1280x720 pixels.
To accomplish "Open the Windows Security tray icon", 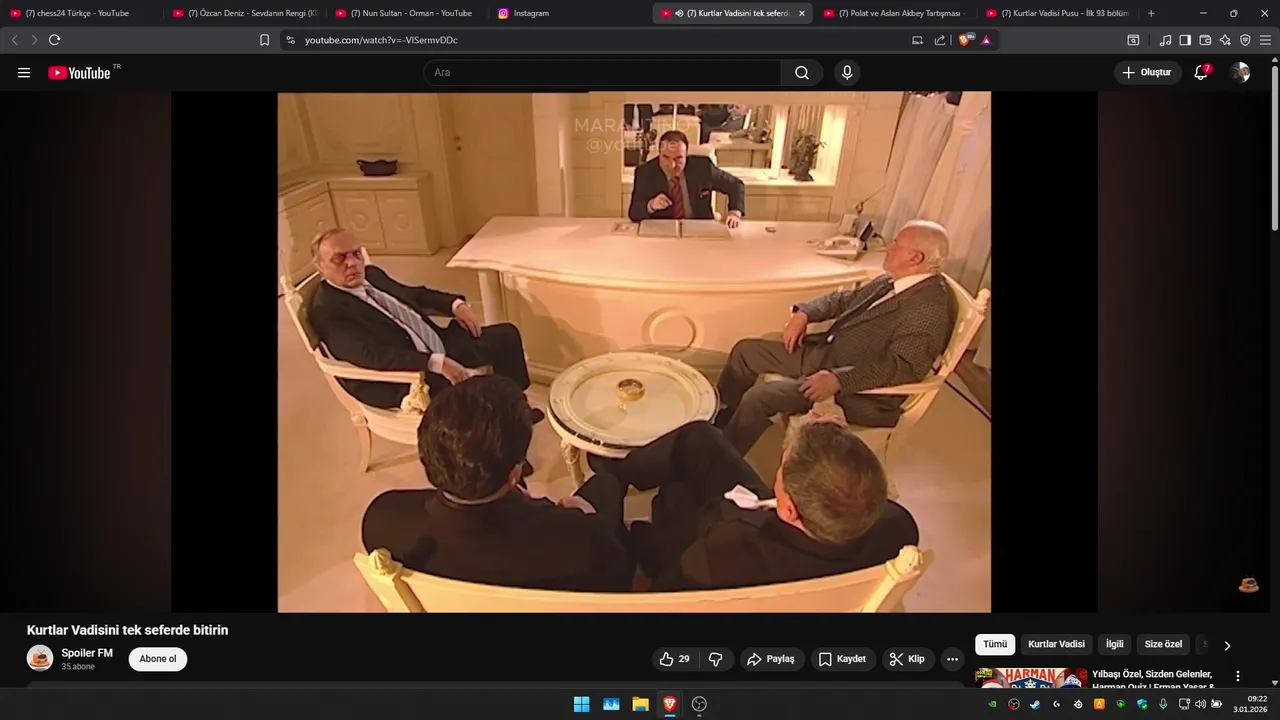I will click(1141, 704).
